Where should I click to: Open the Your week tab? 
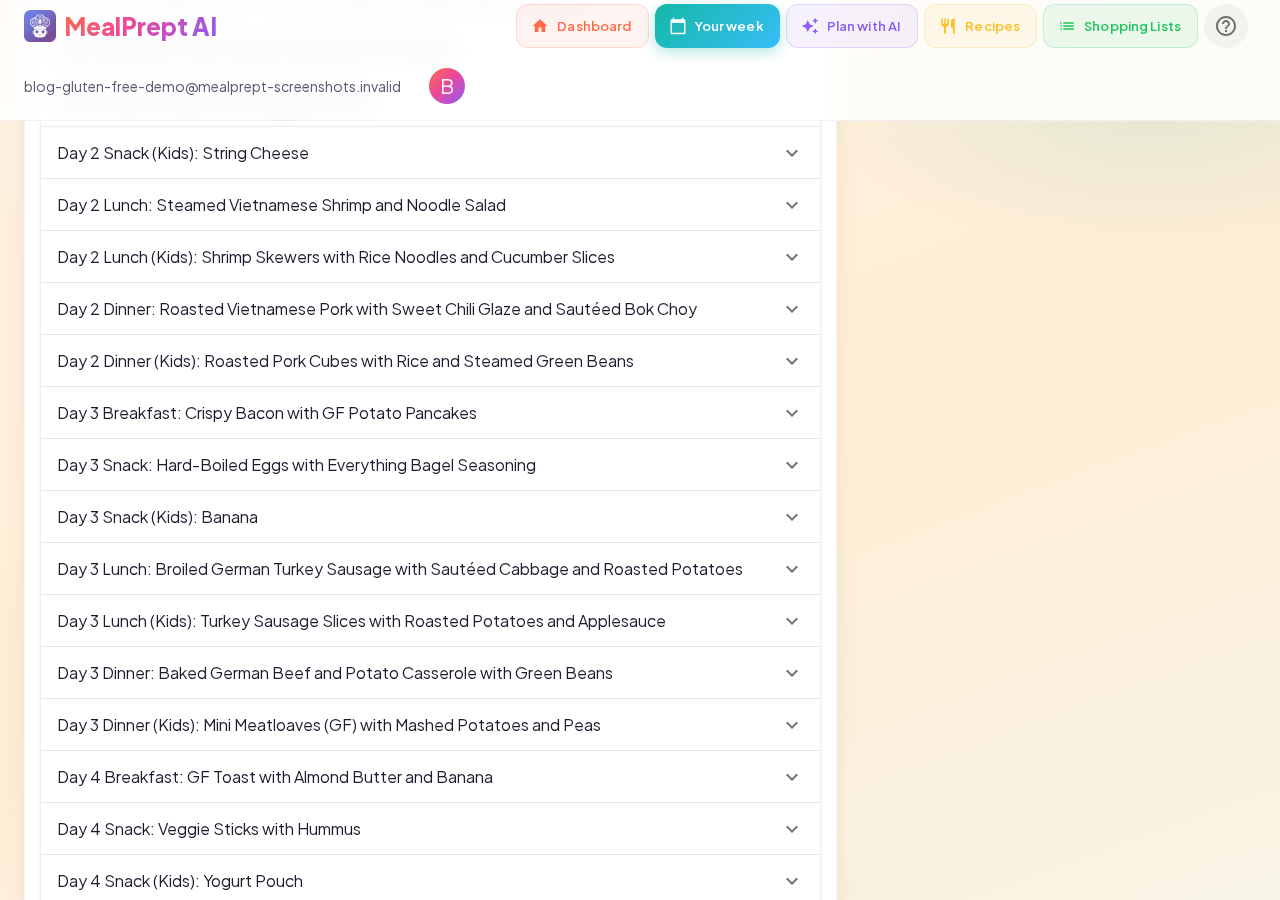(717, 26)
